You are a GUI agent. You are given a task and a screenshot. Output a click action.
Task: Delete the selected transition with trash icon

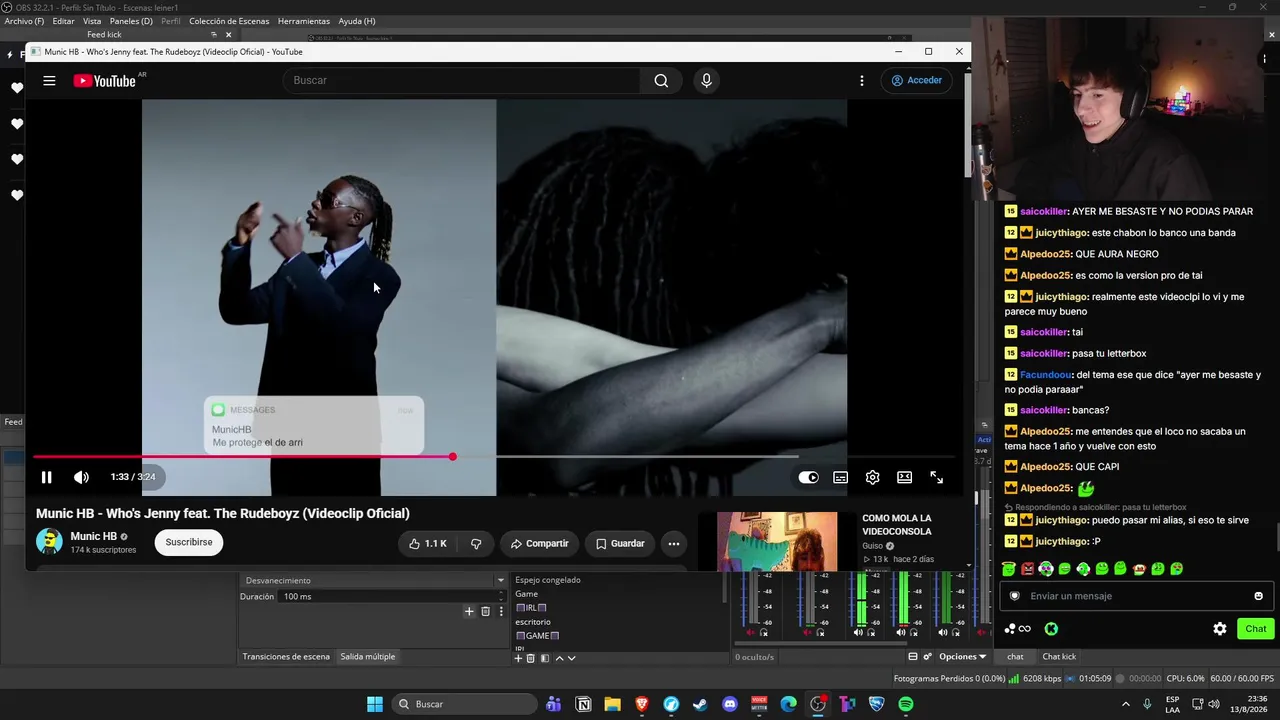click(x=485, y=611)
